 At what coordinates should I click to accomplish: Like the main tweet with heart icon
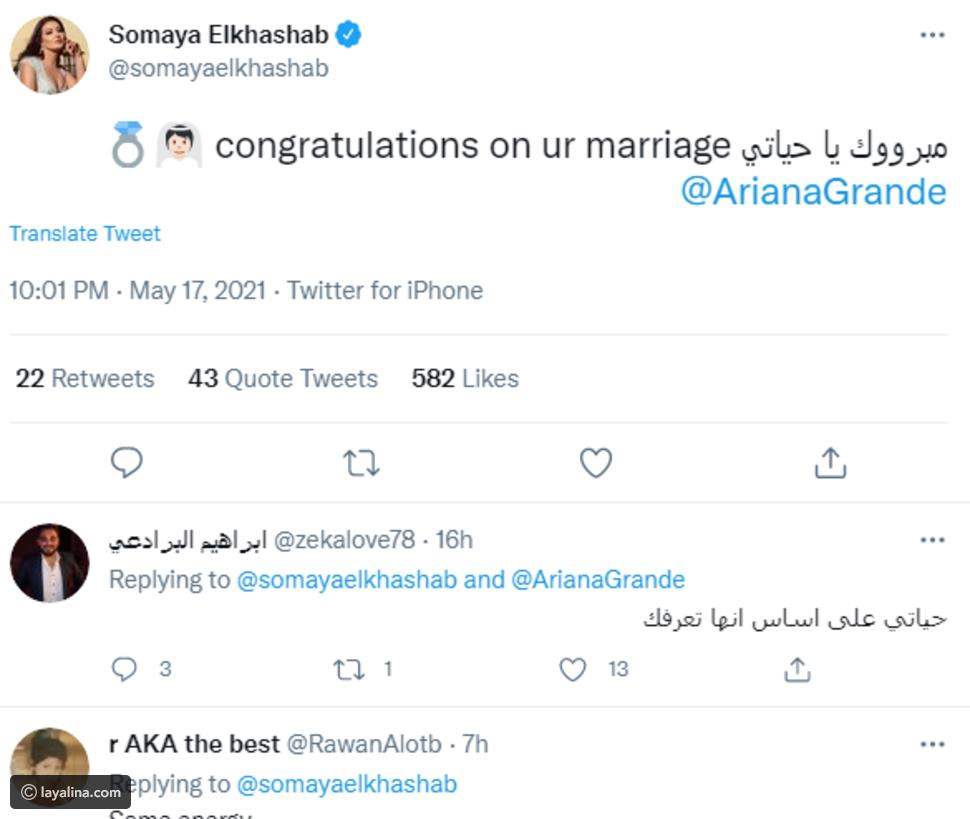(x=596, y=463)
